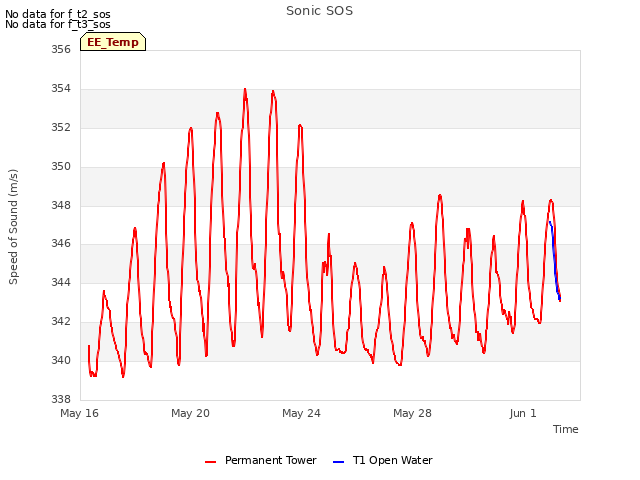The image size is (640, 480).
Task: Click the May 20 x-axis label
Action: coord(190,413)
